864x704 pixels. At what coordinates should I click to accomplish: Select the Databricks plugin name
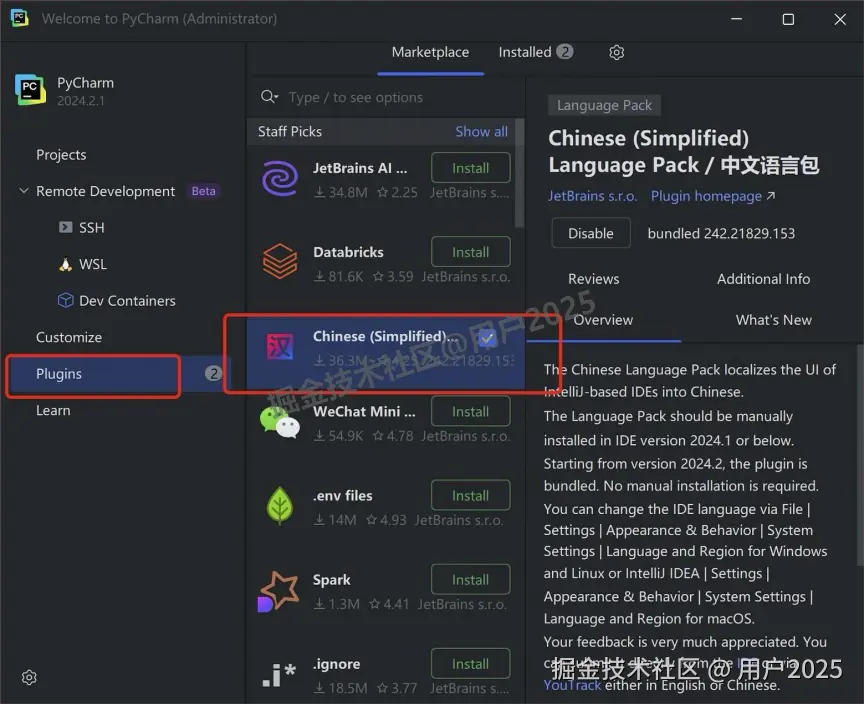348,252
